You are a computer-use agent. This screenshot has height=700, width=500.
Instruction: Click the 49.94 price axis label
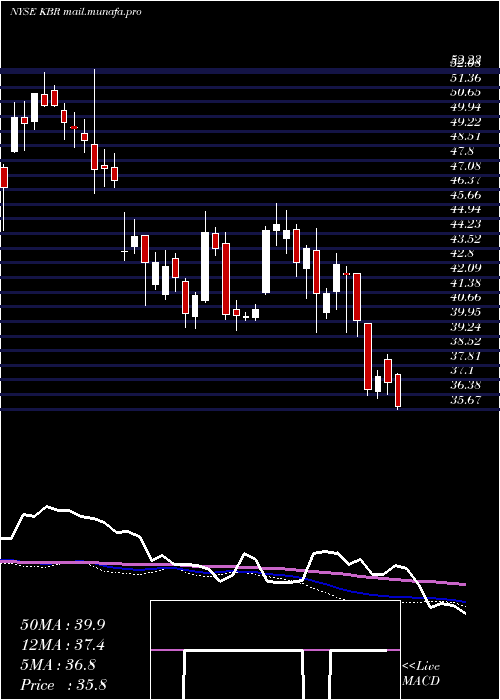click(465, 107)
